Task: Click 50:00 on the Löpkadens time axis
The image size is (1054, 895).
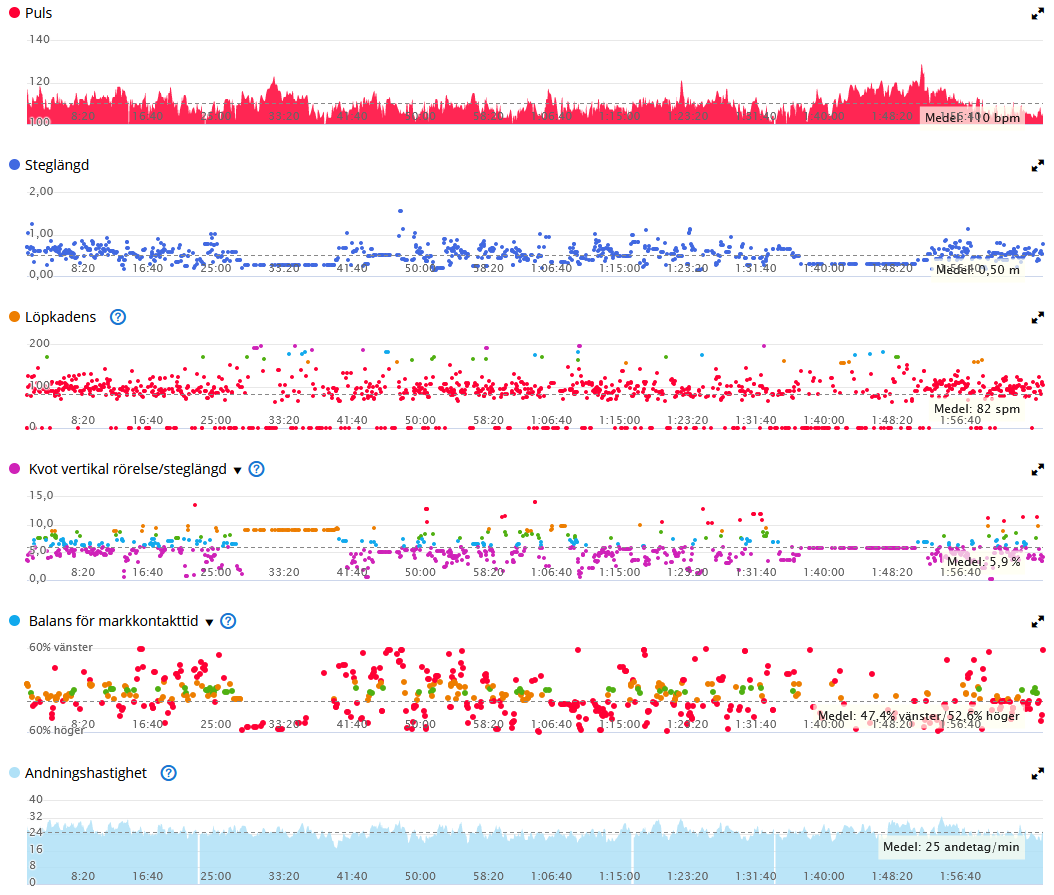Action: (420, 420)
